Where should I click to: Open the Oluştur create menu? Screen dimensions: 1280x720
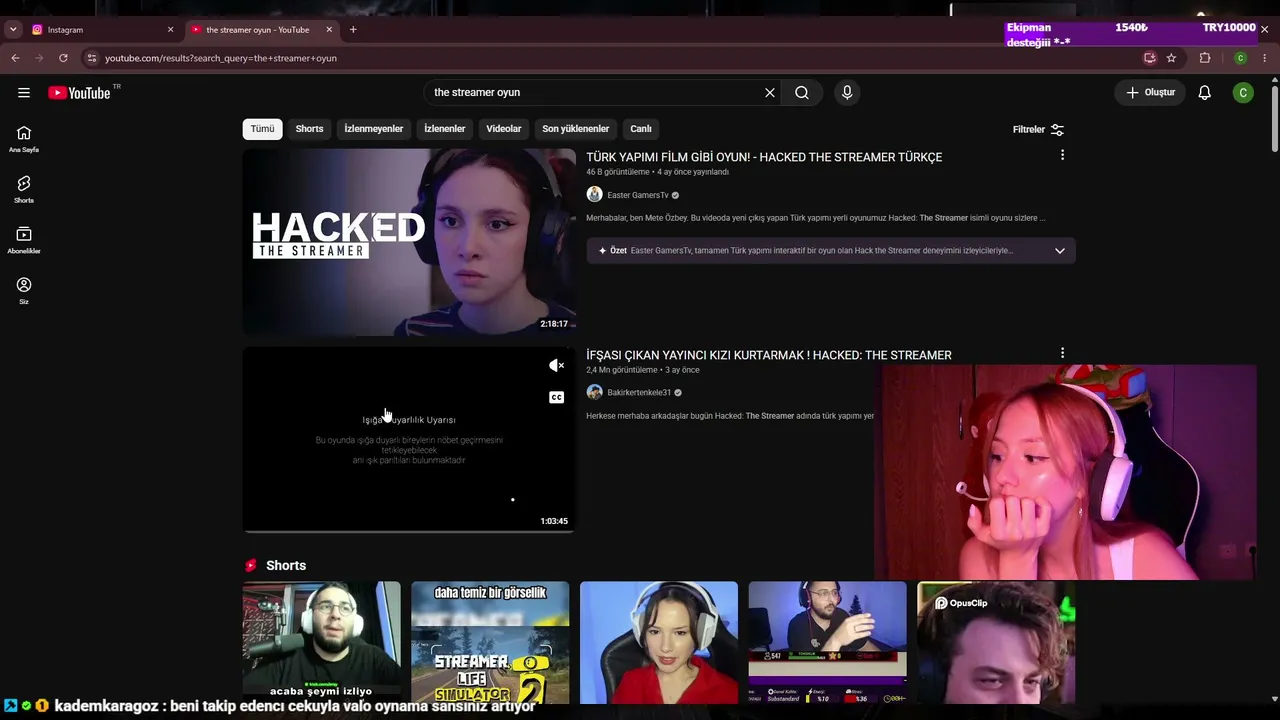click(x=1151, y=93)
